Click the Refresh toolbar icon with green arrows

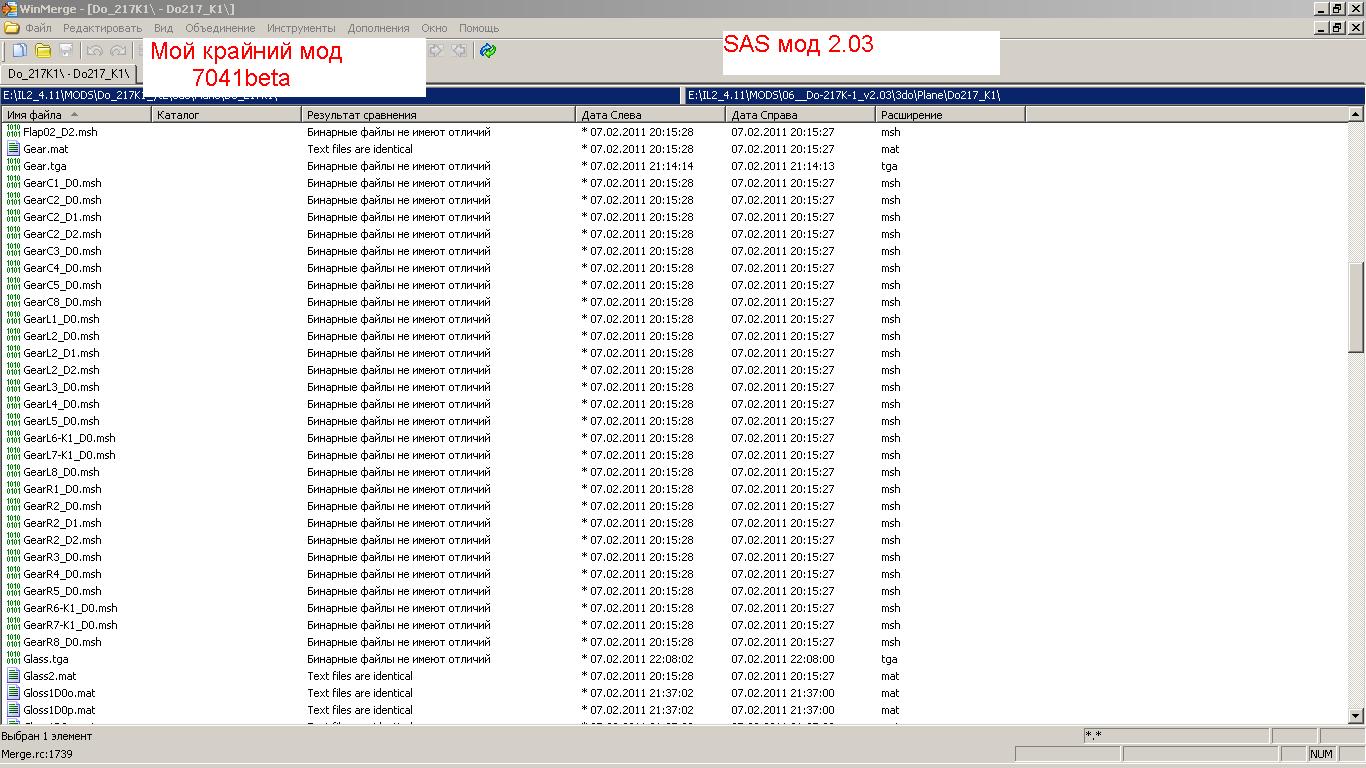click(x=488, y=51)
